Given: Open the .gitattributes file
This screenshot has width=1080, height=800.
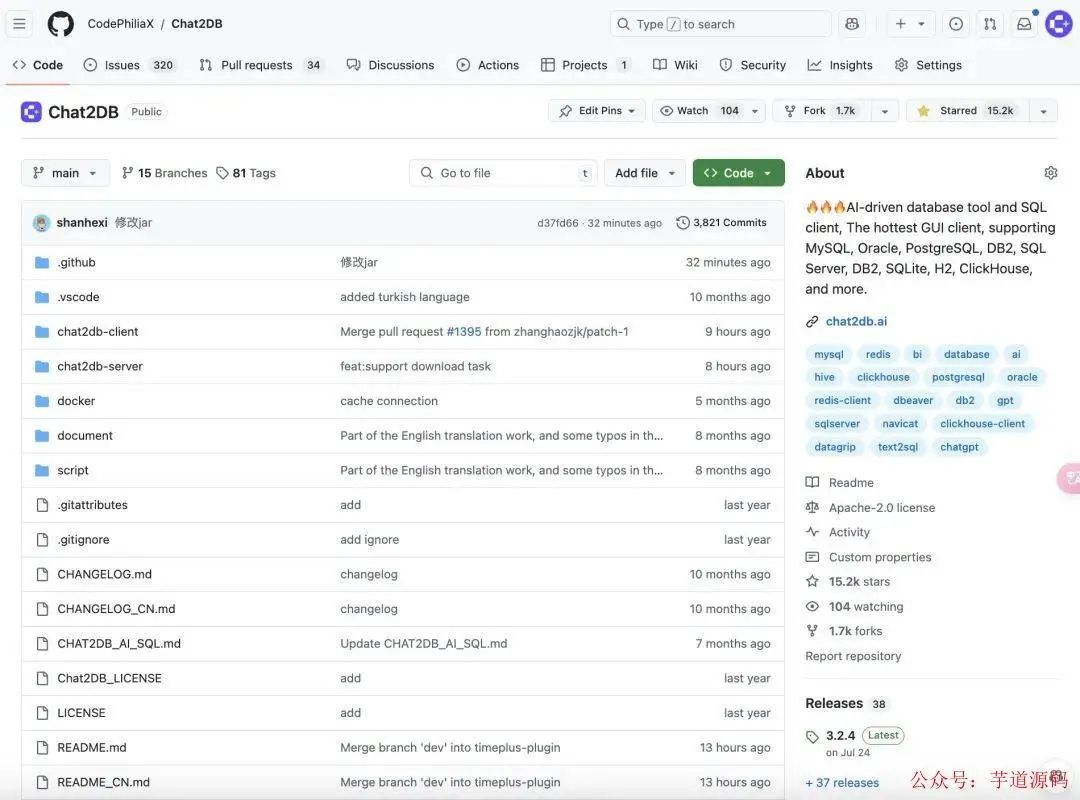Looking at the screenshot, I should point(92,505).
